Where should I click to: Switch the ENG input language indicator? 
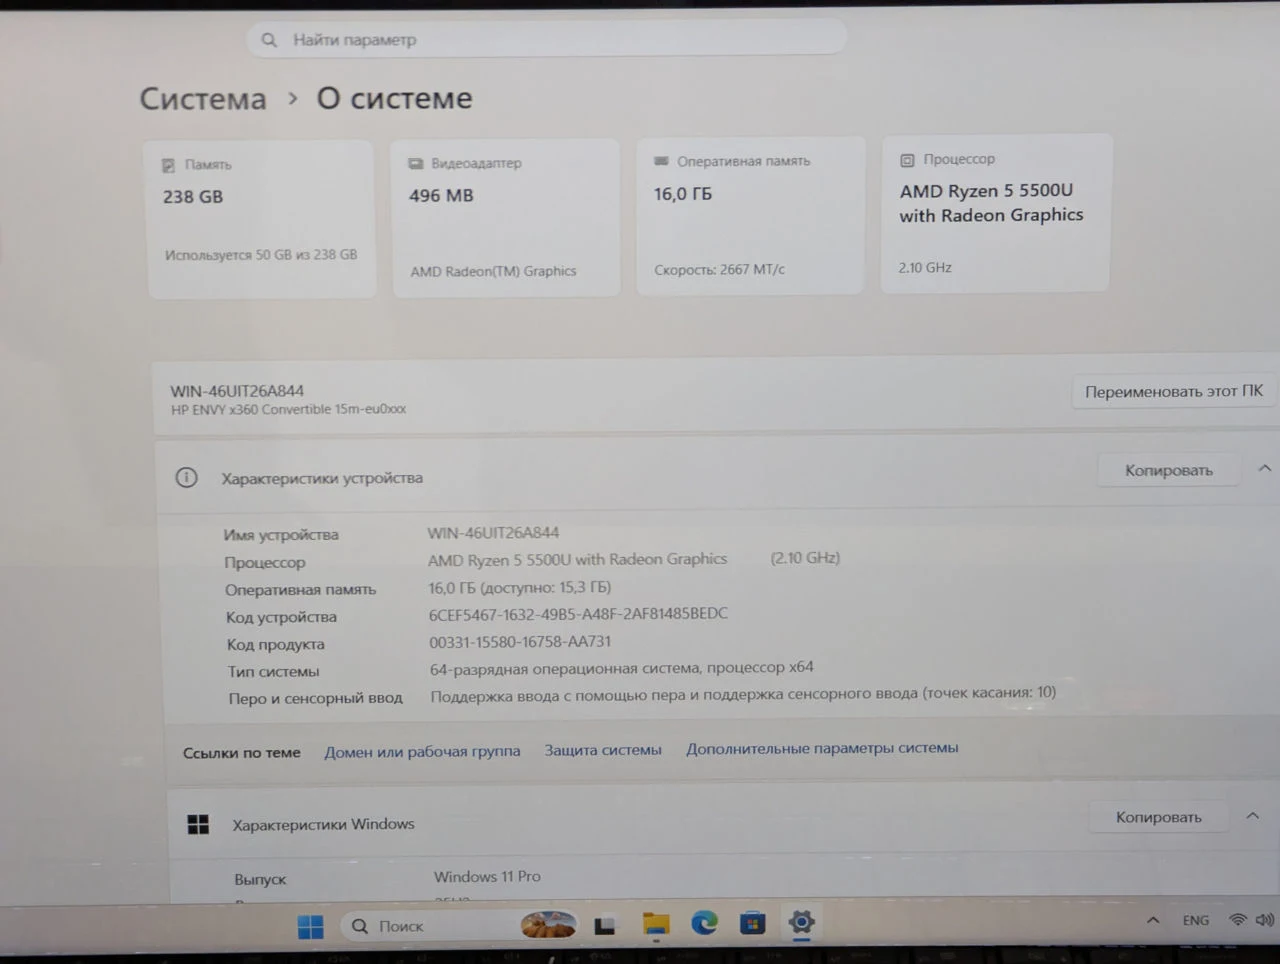point(1196,920)
